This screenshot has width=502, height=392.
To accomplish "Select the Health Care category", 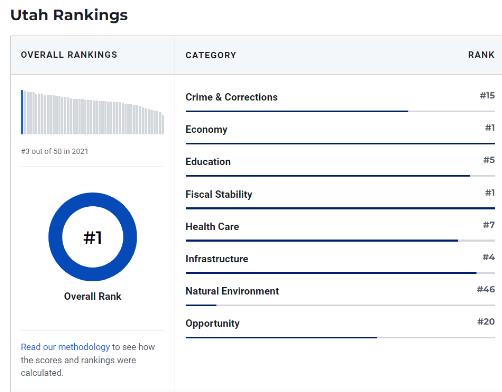I will coord(212,227).
